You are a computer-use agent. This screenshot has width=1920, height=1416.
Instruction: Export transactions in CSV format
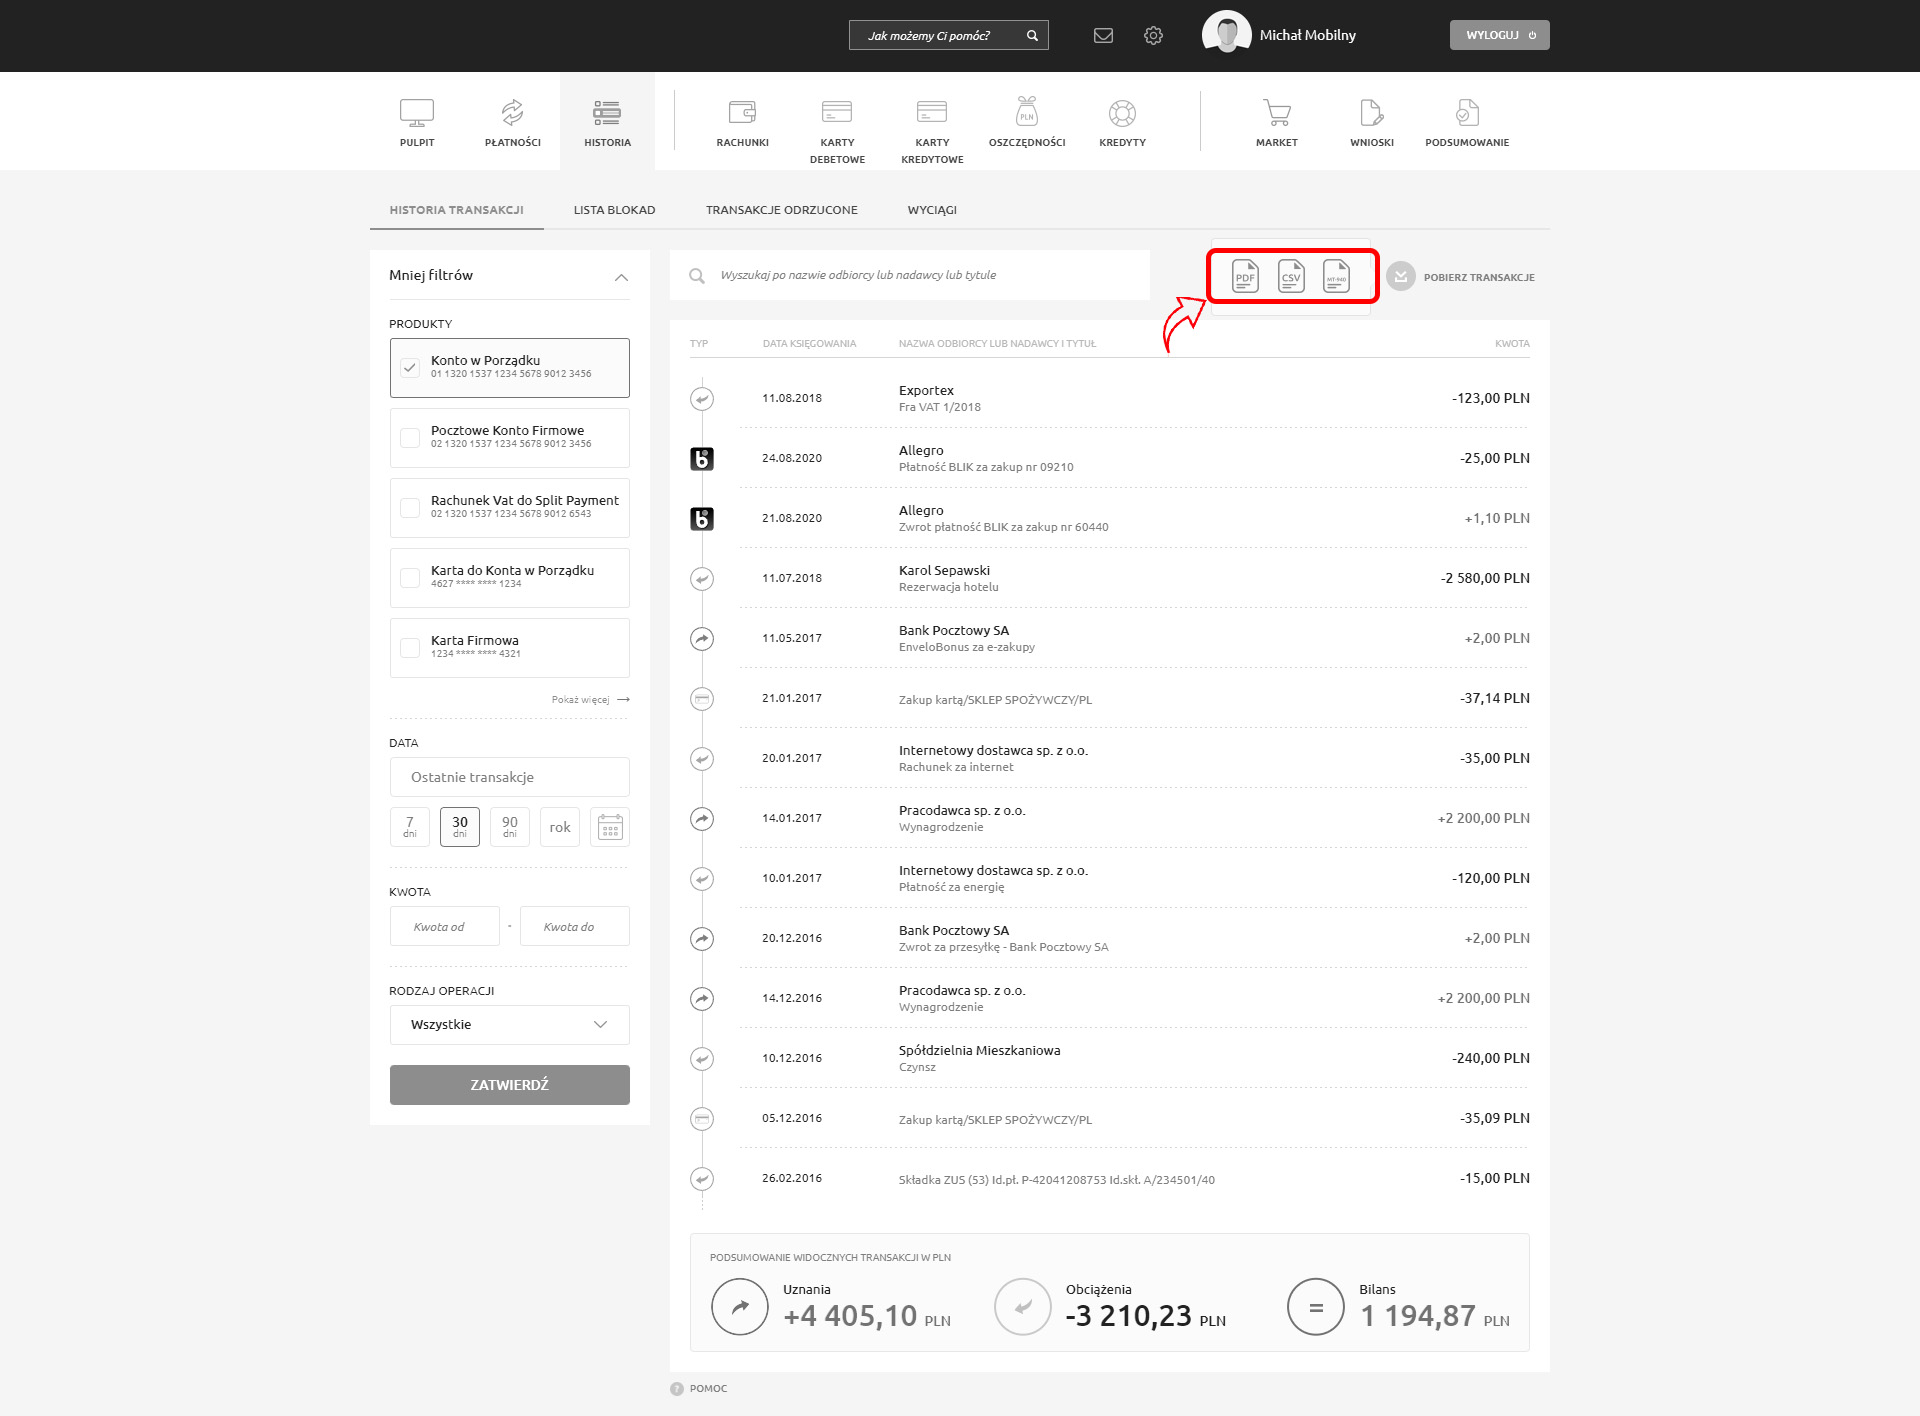[x=1291, y=276]
